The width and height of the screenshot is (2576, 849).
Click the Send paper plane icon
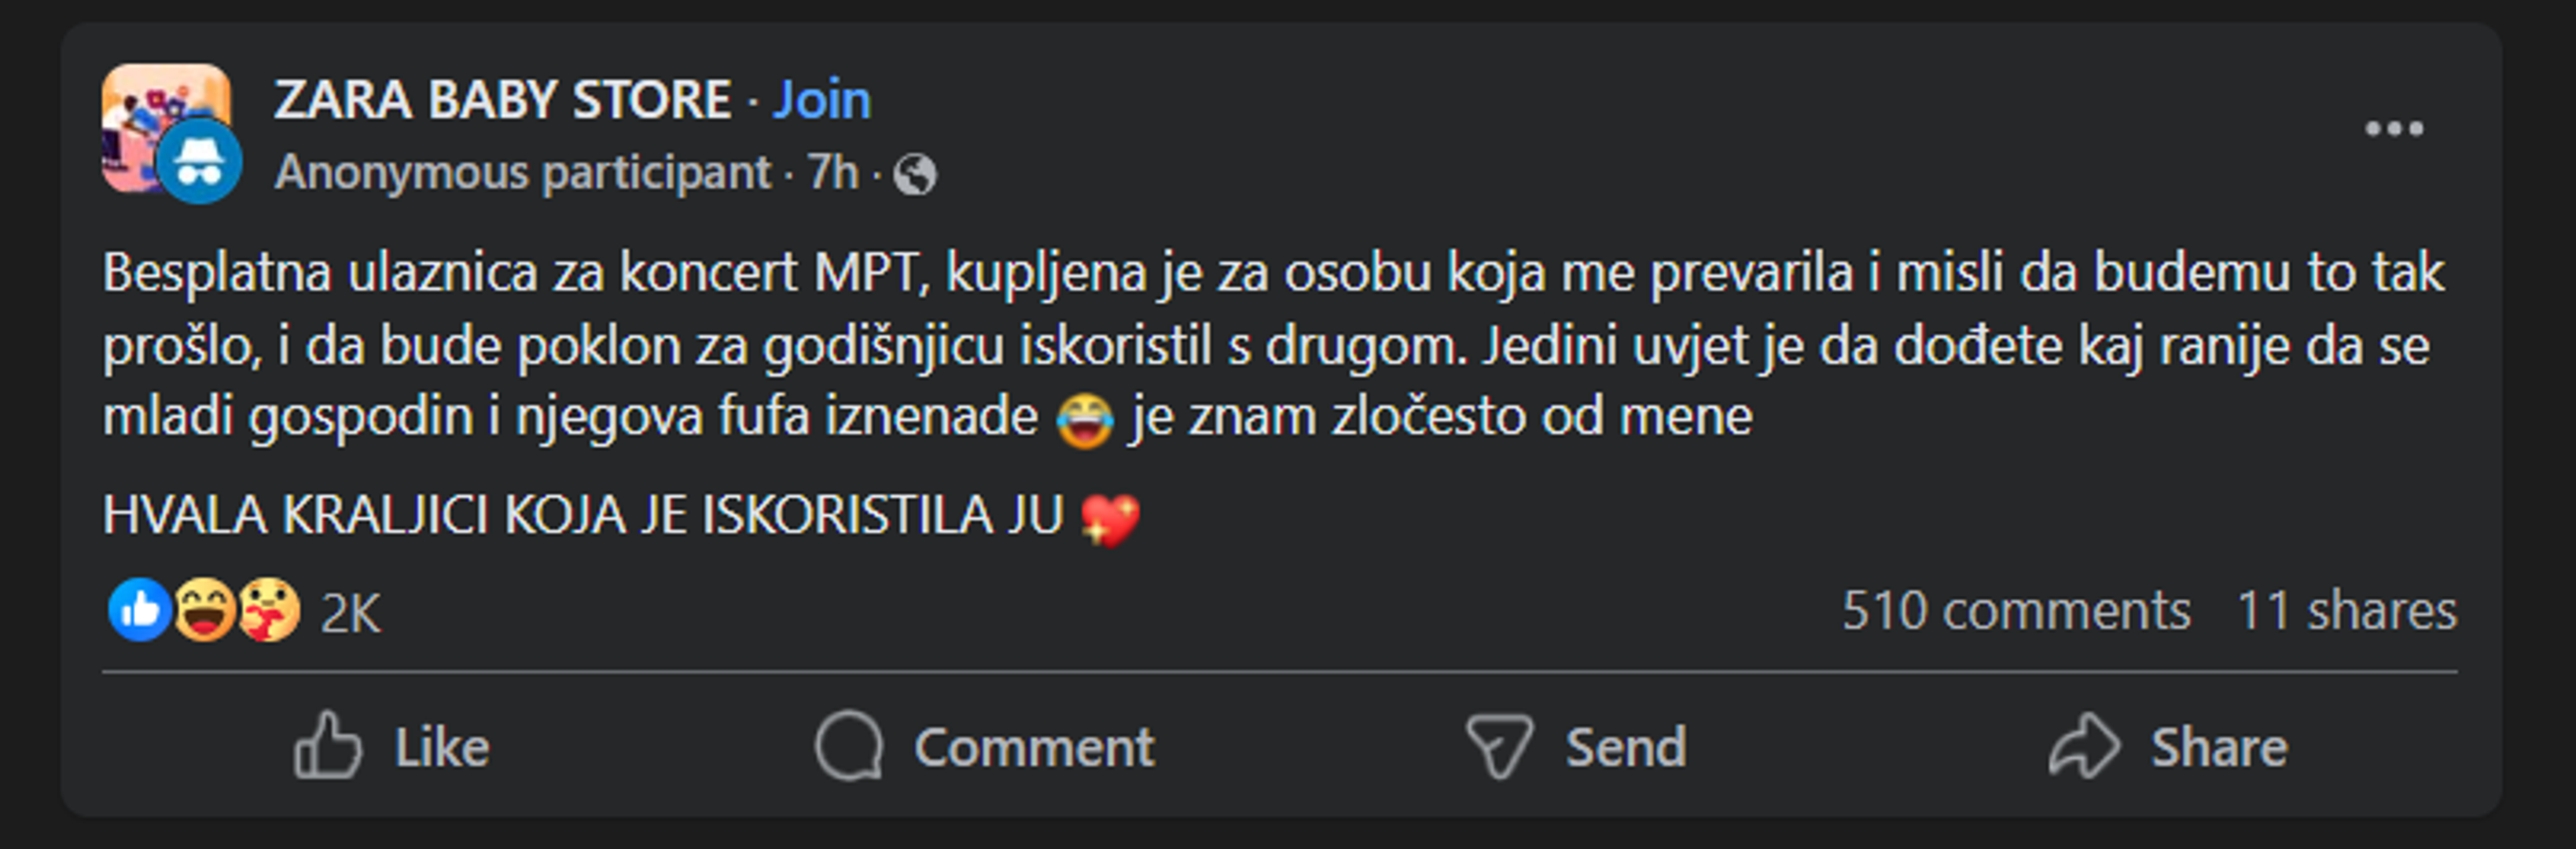point(1498,745)
